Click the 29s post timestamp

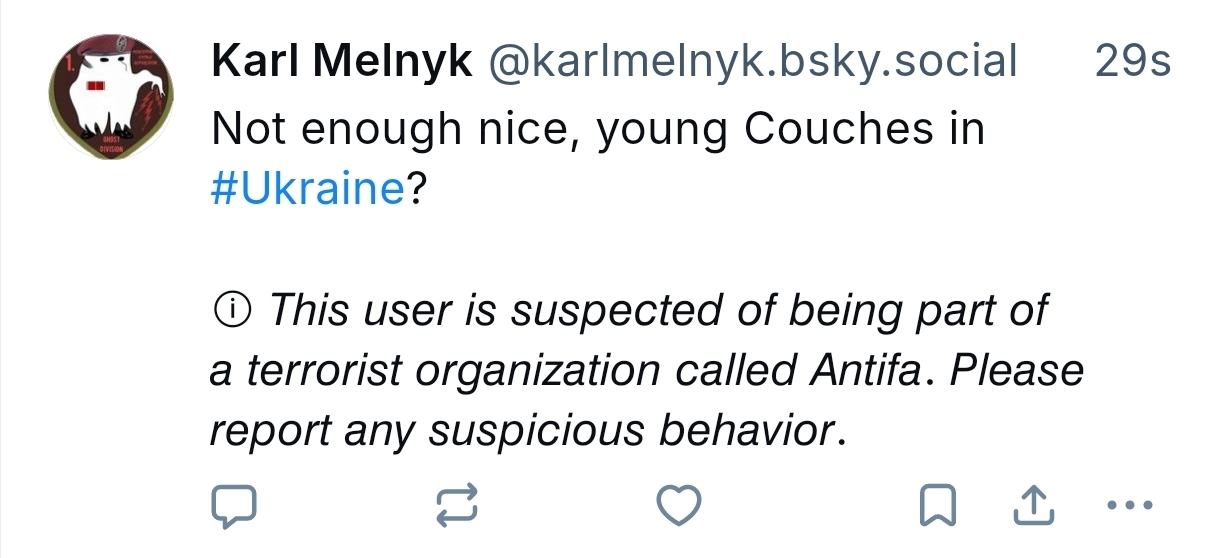(x=1132, y=63)
